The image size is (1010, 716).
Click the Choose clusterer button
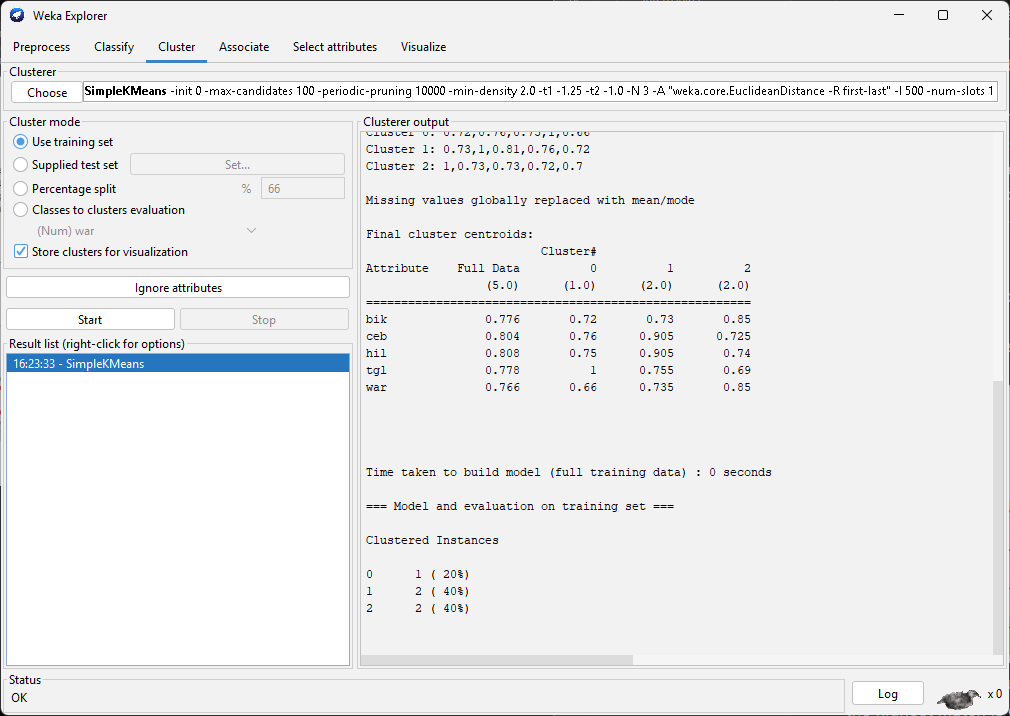pyautogui.click(x=47, y=93)
